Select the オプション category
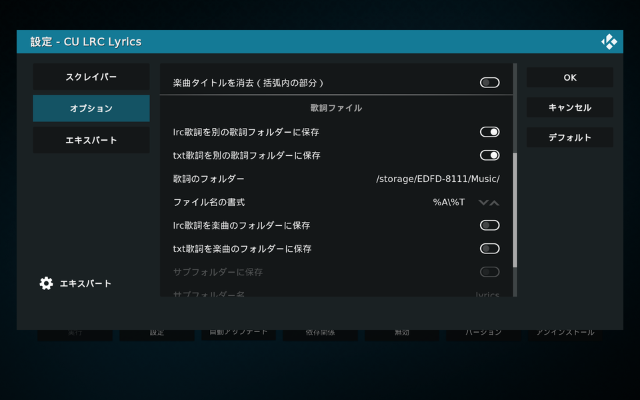The width and height of the screenshot is (640, 400). tap(91, 108)
